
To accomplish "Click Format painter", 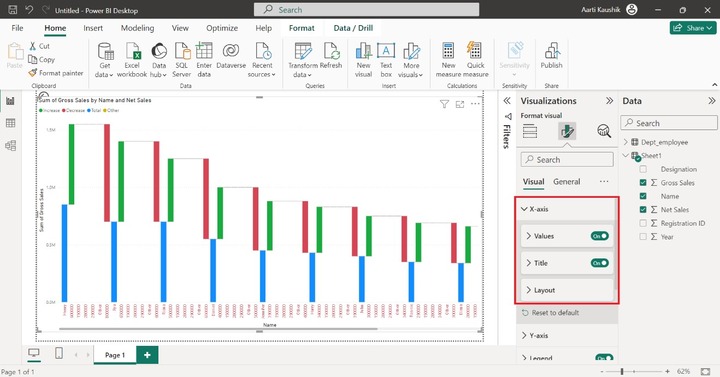I will pyautogui.click(x=56, y=73).
